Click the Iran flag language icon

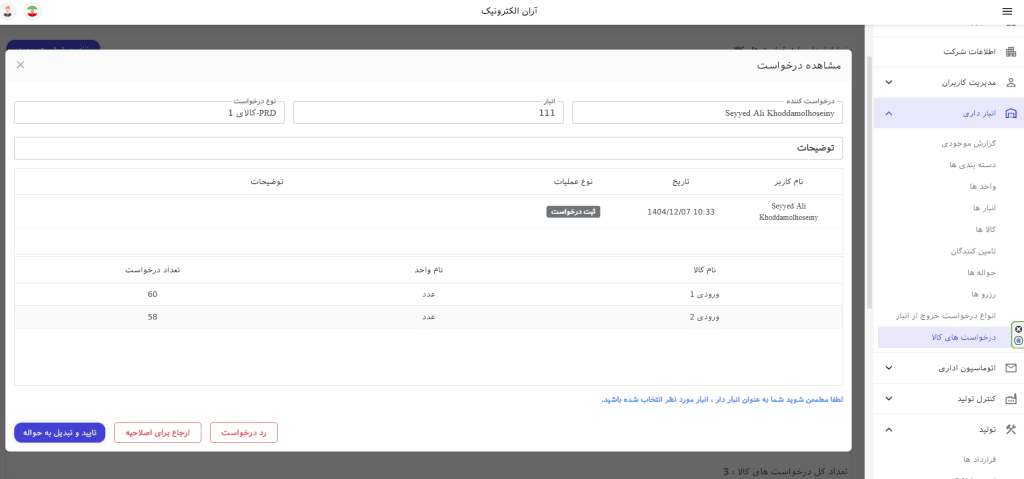[32, 11]
